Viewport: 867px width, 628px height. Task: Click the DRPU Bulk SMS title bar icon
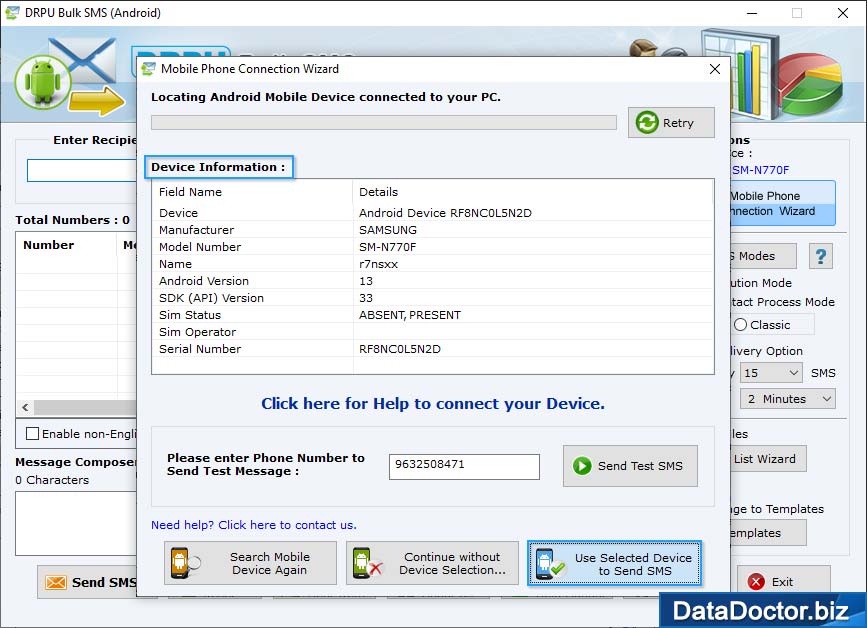click(x=12, y=12)
